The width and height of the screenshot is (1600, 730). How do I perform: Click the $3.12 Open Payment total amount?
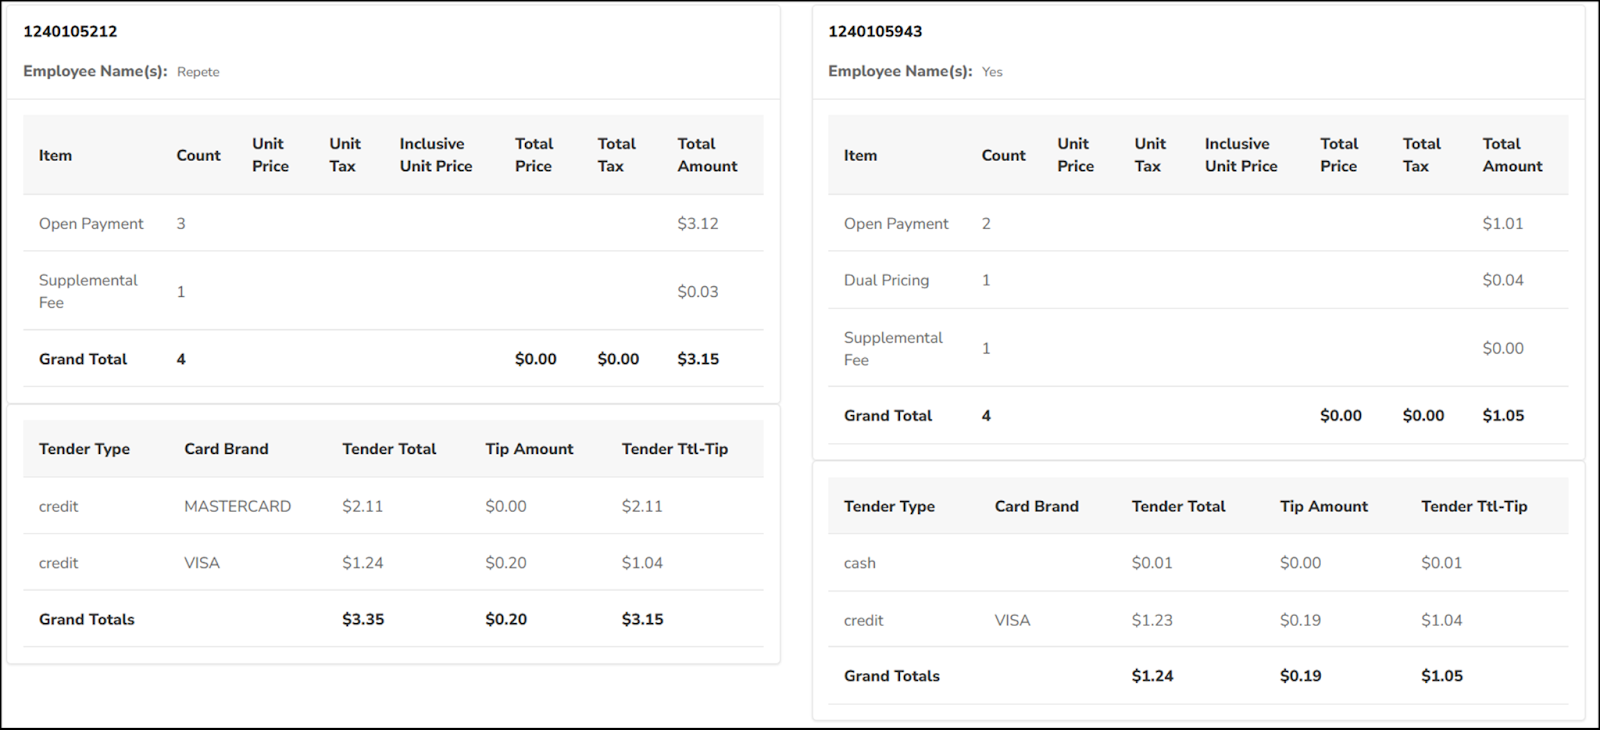coord(697,223)
